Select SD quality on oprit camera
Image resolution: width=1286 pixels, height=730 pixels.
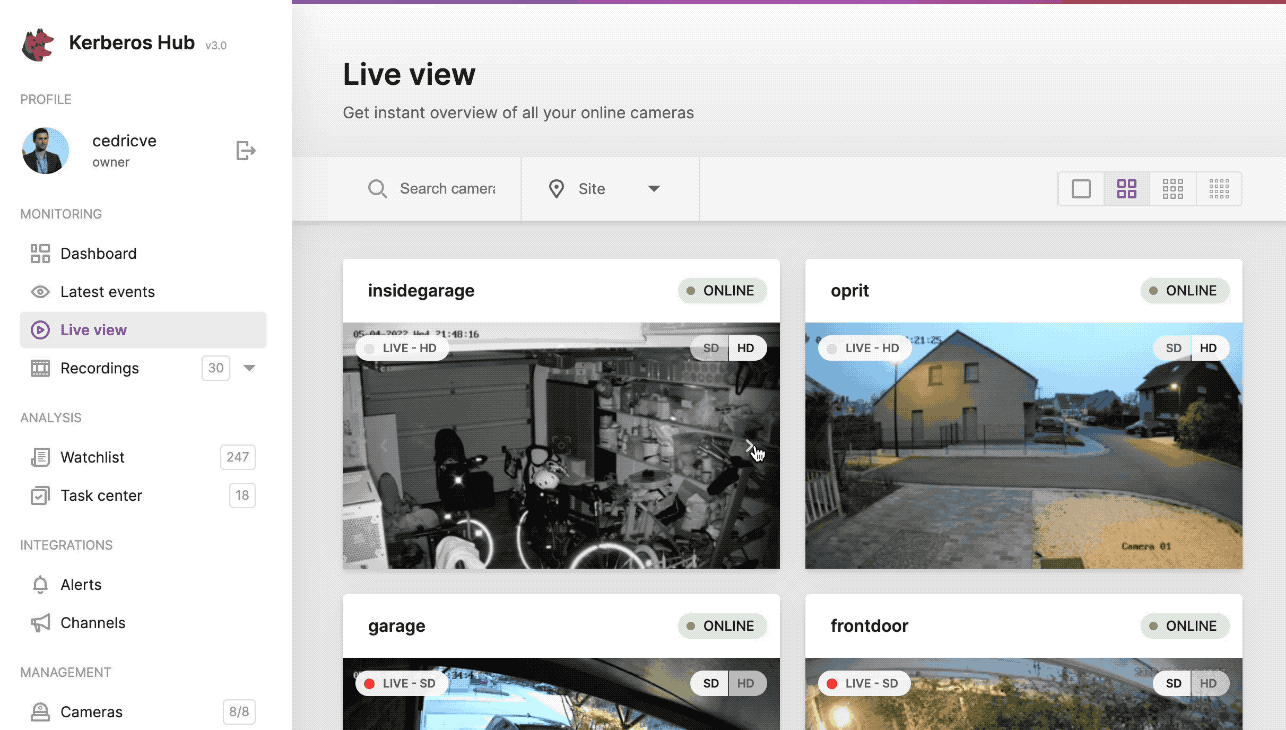pos(1173,348)
